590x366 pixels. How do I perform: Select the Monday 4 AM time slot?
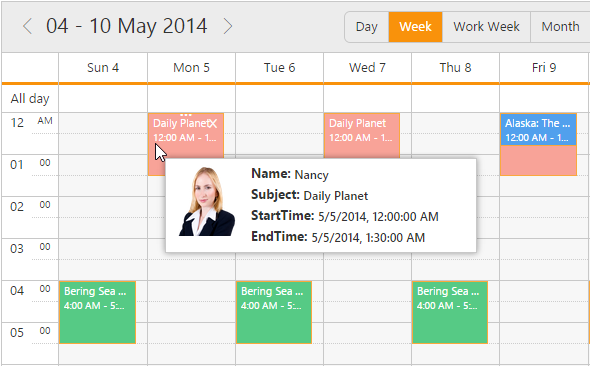tap(191, 291)
